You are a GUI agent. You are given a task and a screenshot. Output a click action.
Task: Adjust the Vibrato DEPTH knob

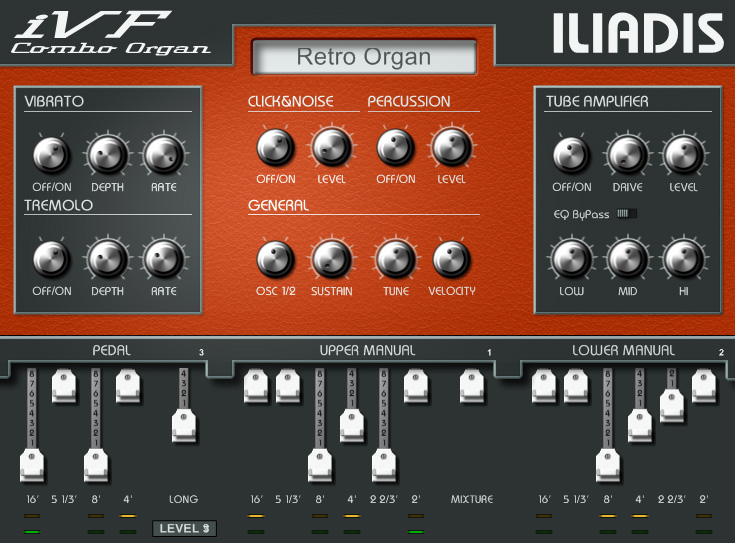coord(108,155)
